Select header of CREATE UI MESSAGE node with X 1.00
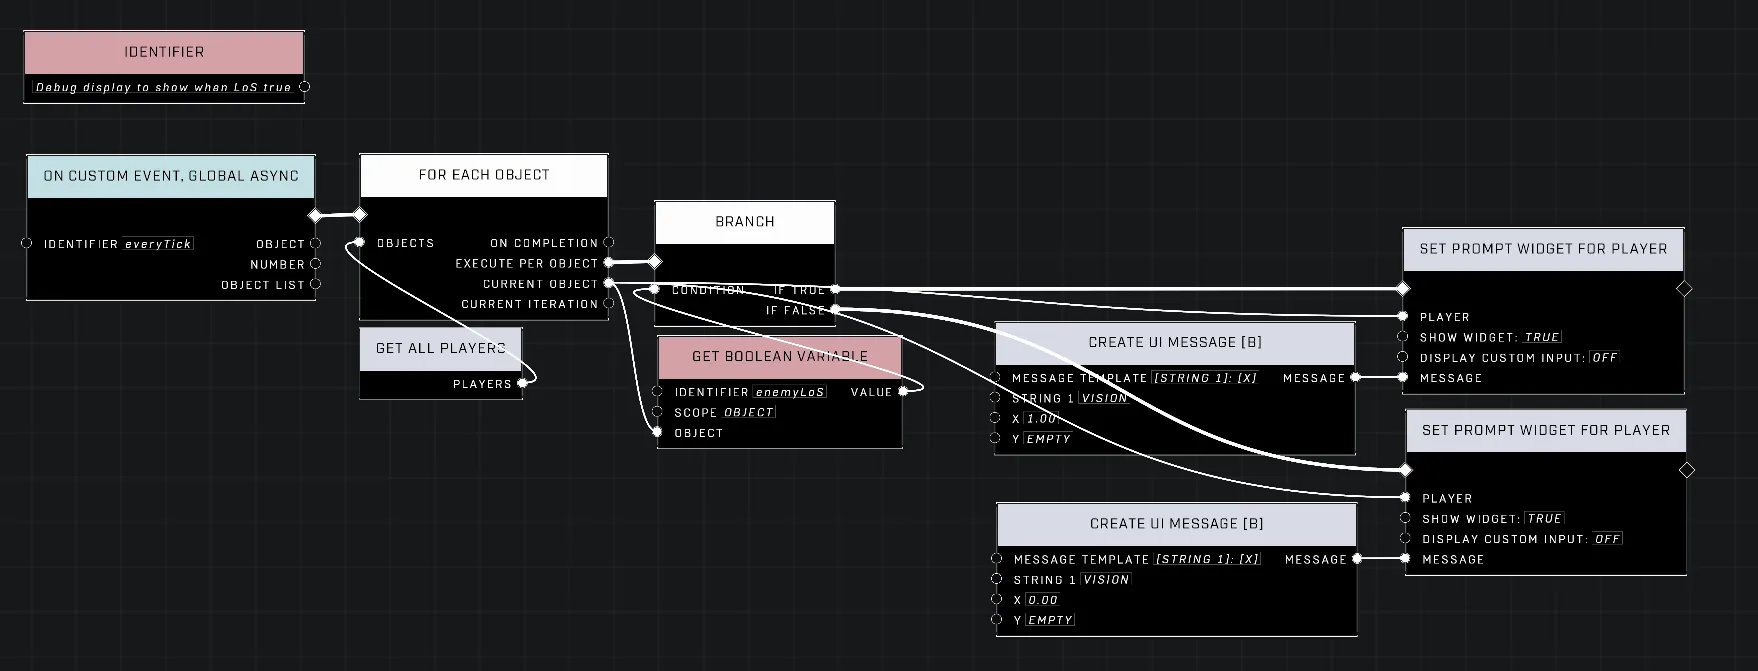 pyautogui.click(x=1175, y=342)
